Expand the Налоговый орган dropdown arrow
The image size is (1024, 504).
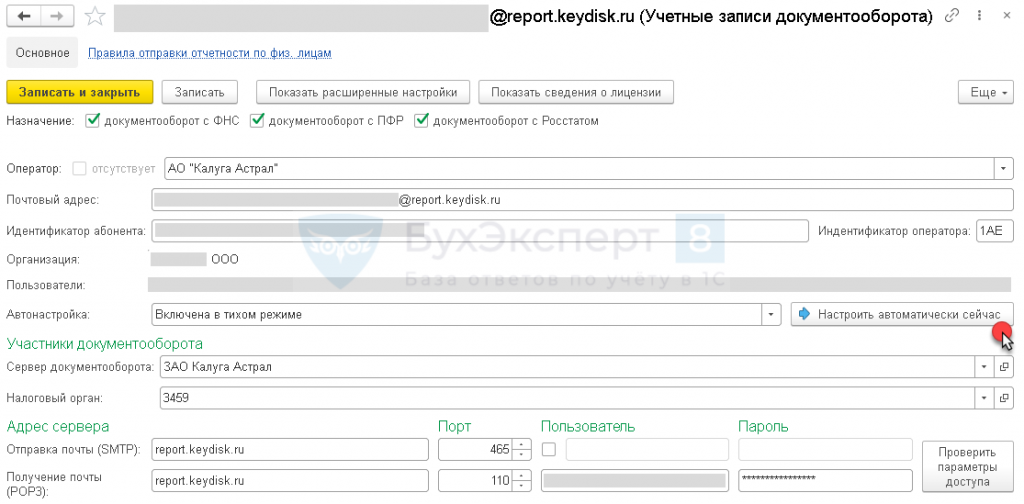click(984, 397)
